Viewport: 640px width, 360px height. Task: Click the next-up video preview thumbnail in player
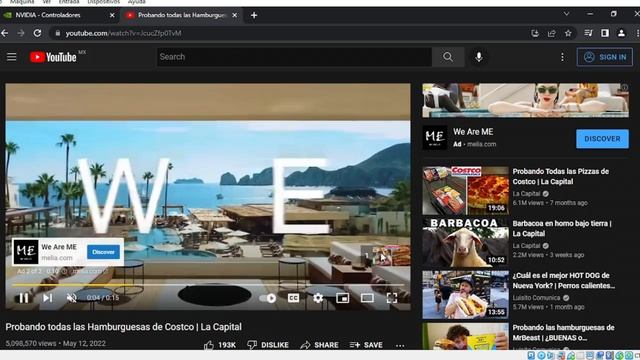[386, 256]
